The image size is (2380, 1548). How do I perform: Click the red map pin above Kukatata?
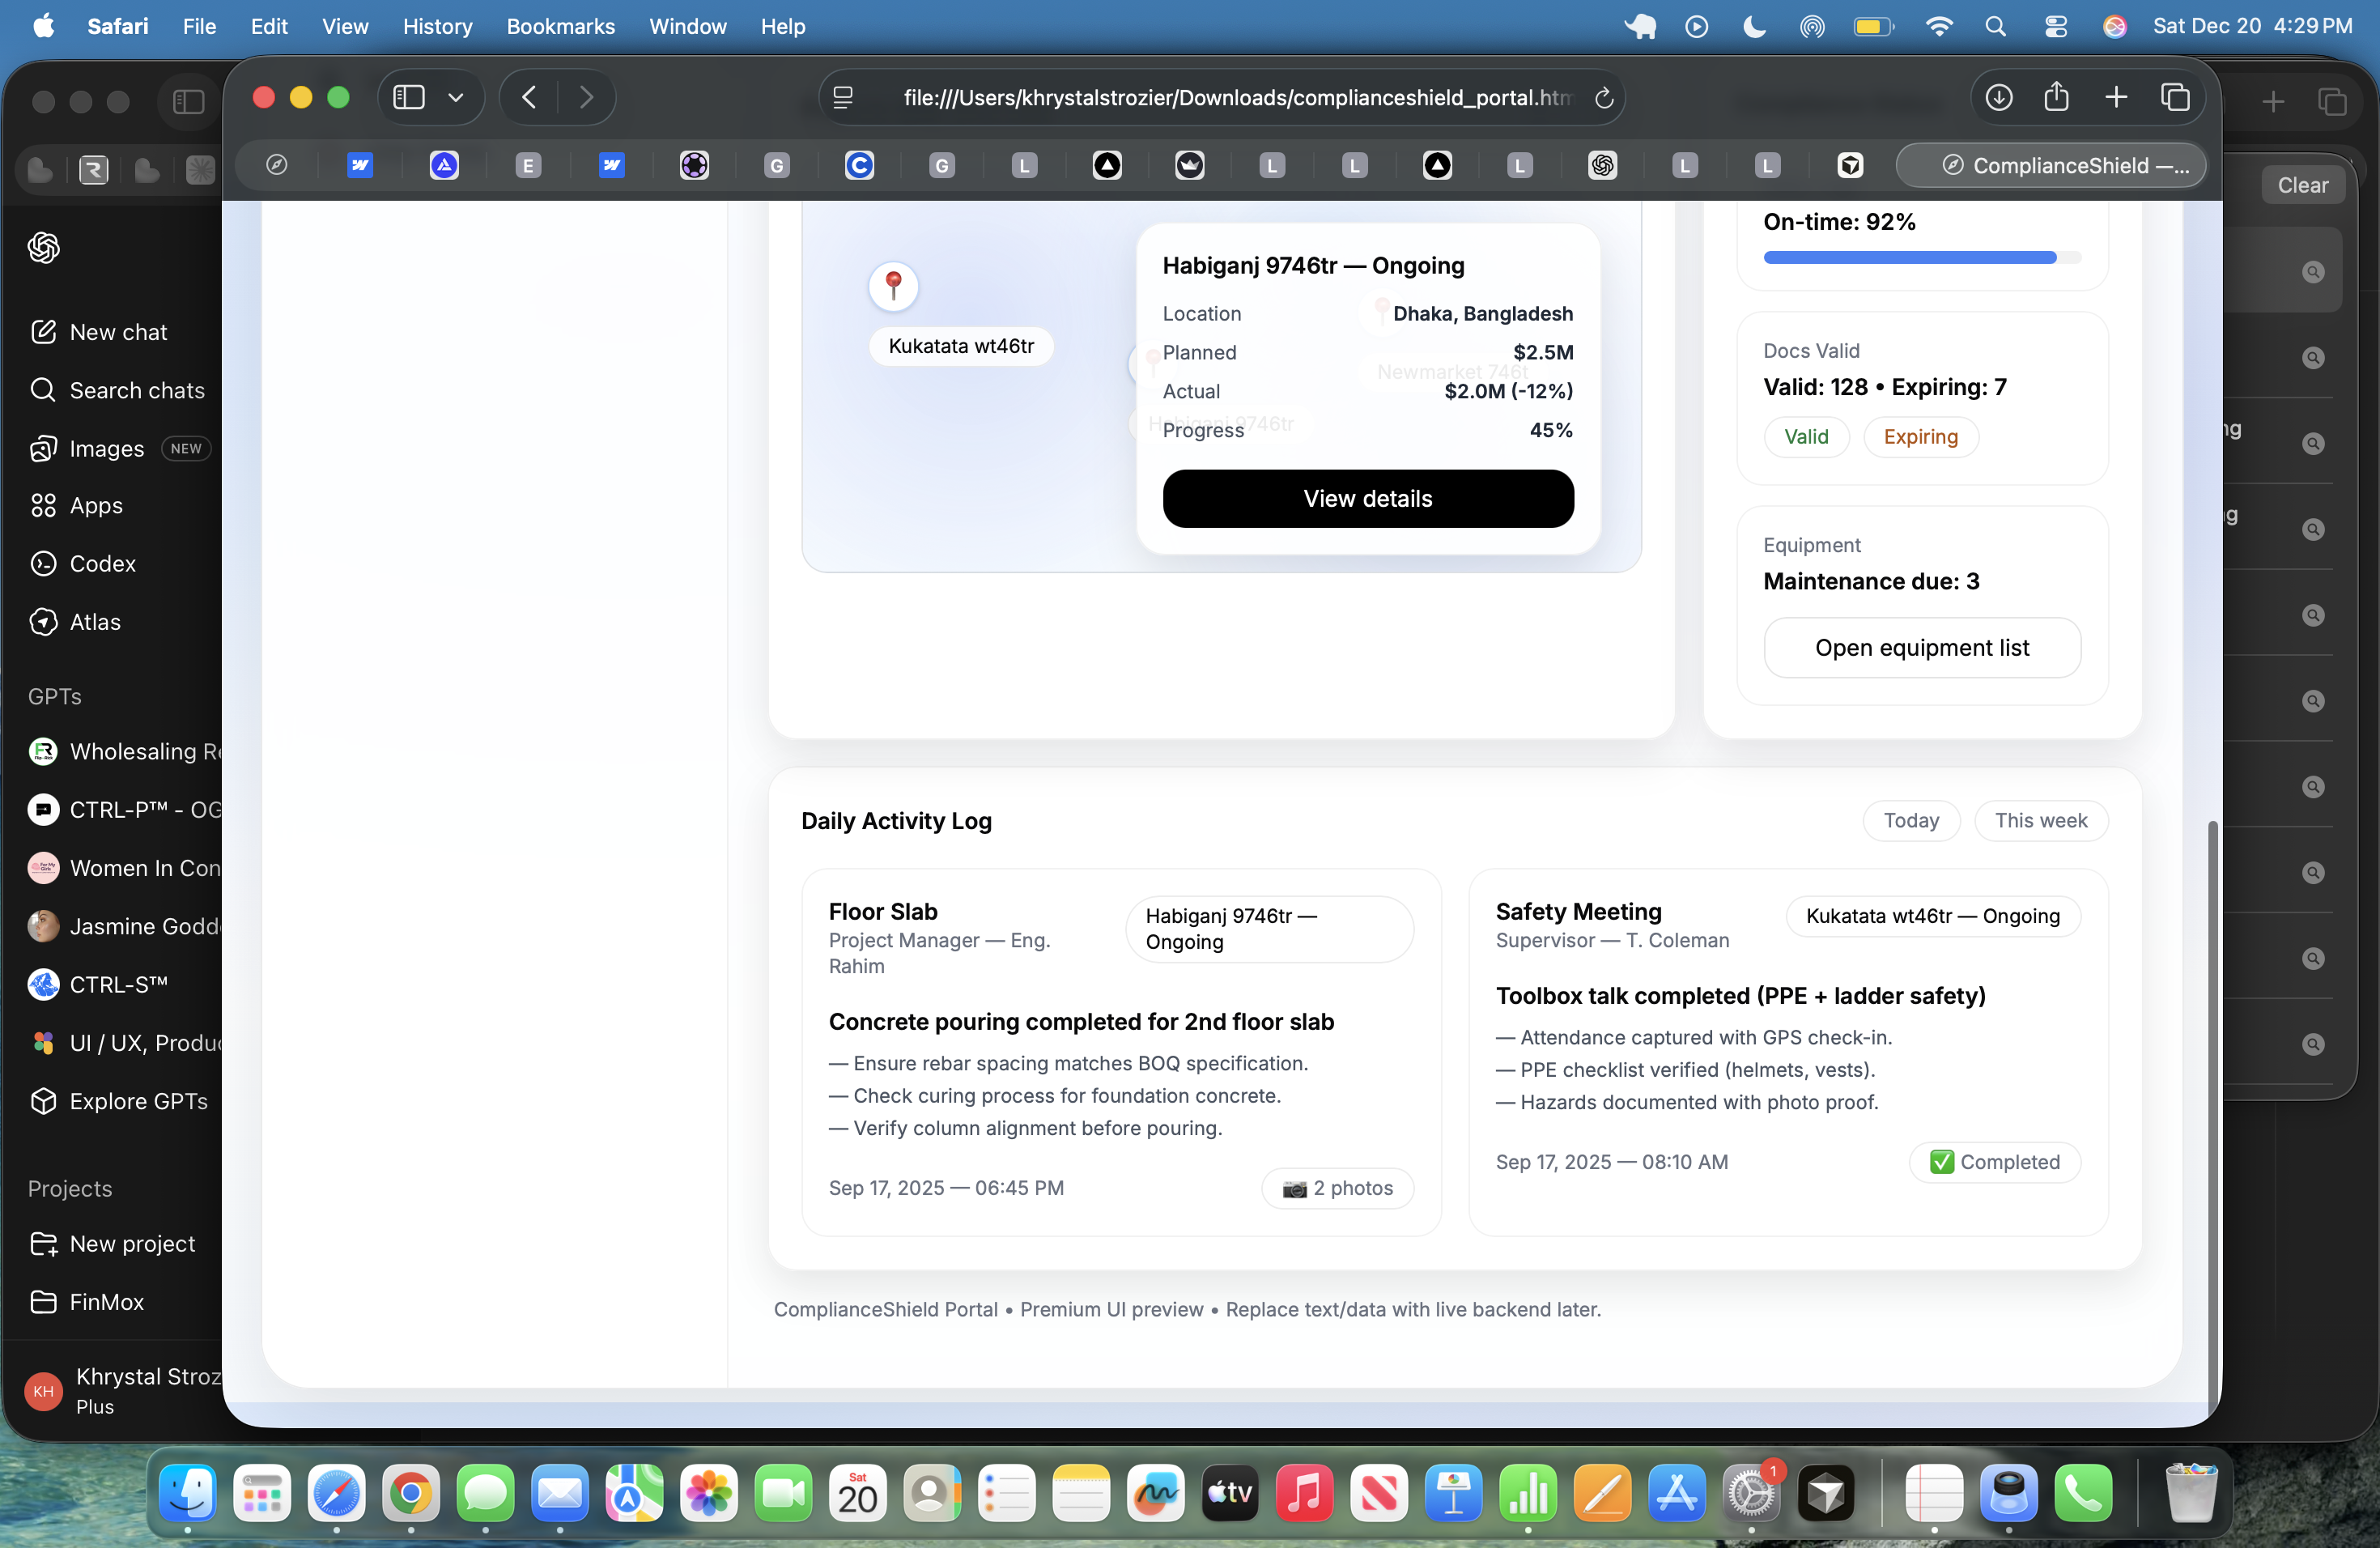pyautogui.click(x=893, y=285)
